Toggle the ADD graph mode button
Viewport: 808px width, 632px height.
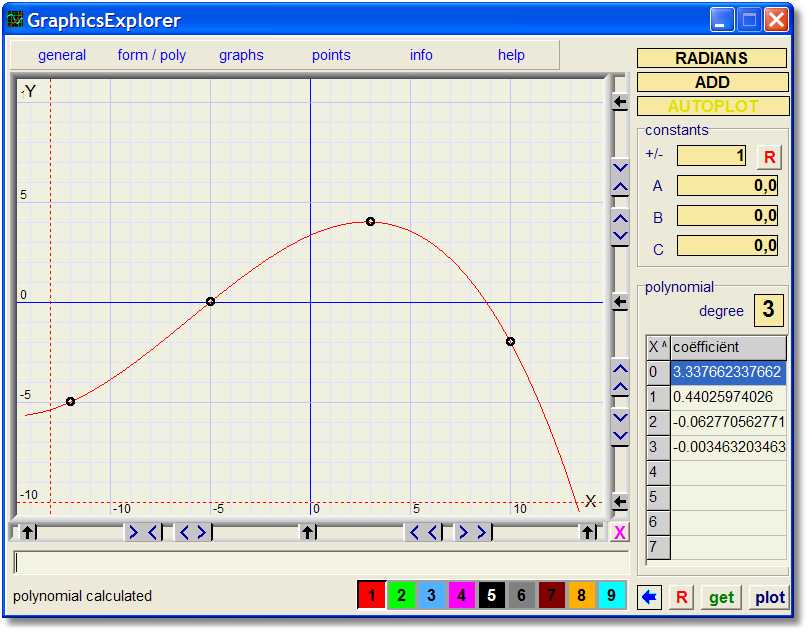click(x=712, y=82)
